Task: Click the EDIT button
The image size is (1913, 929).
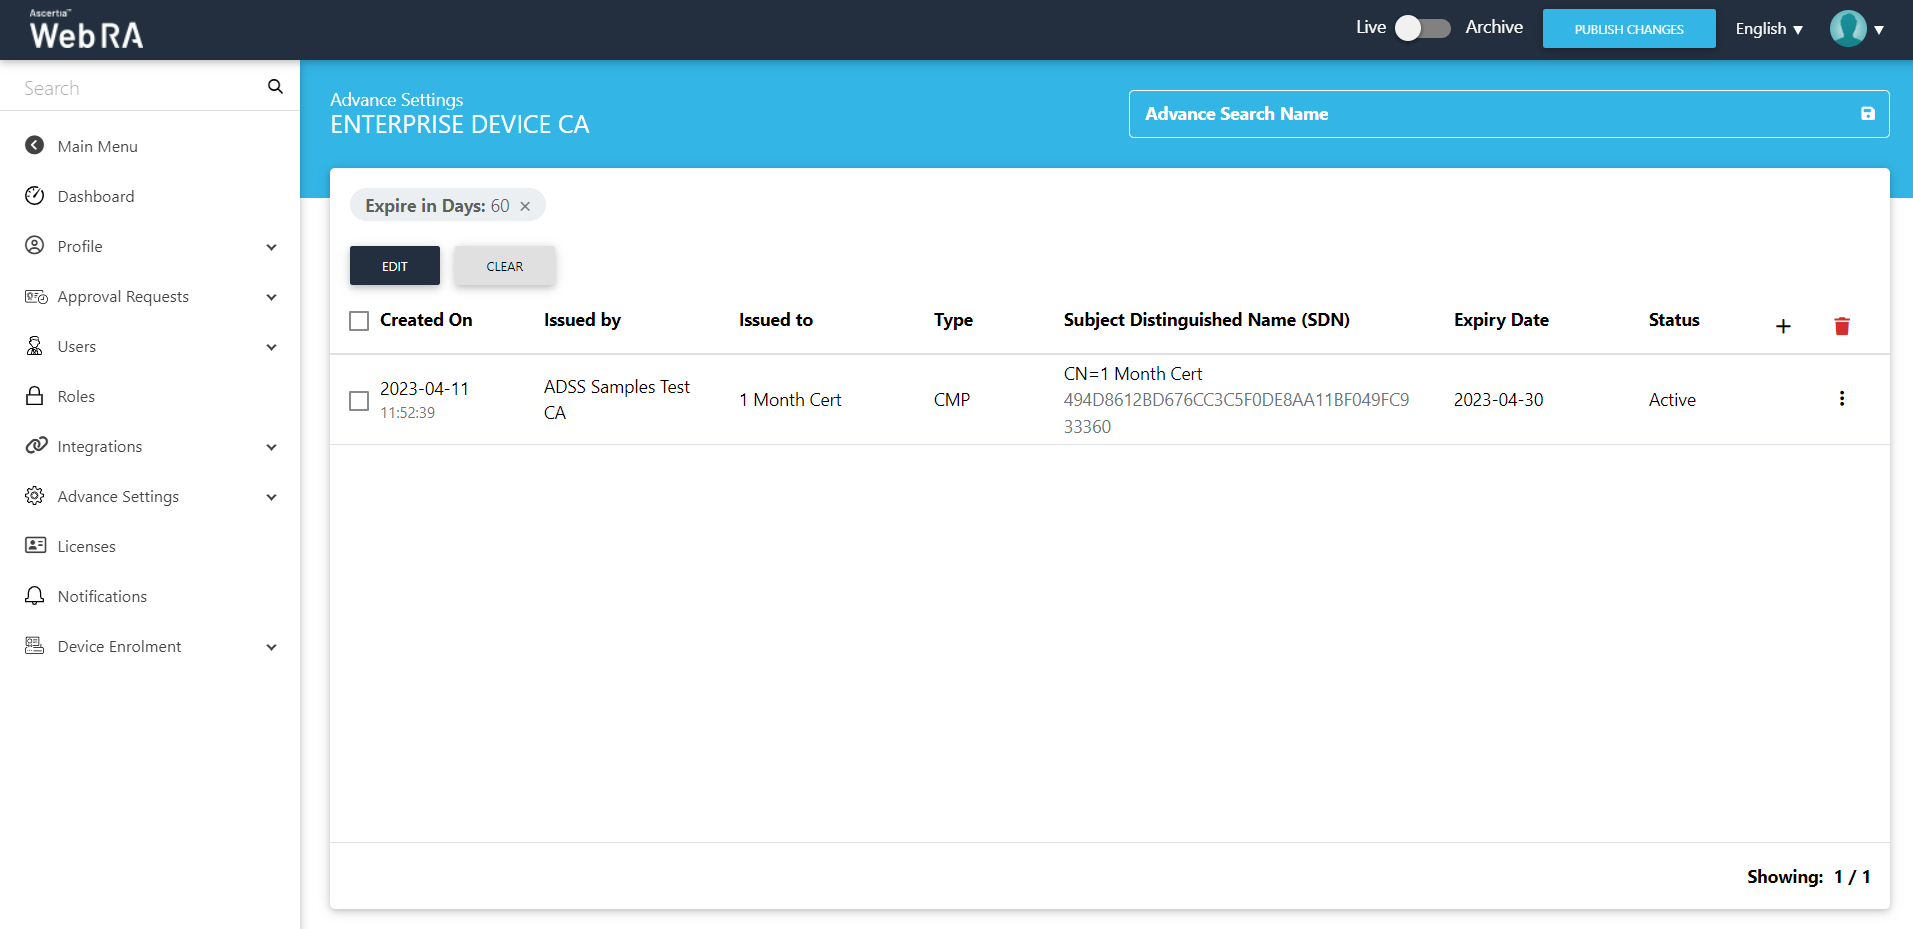Action: (394, 266)
